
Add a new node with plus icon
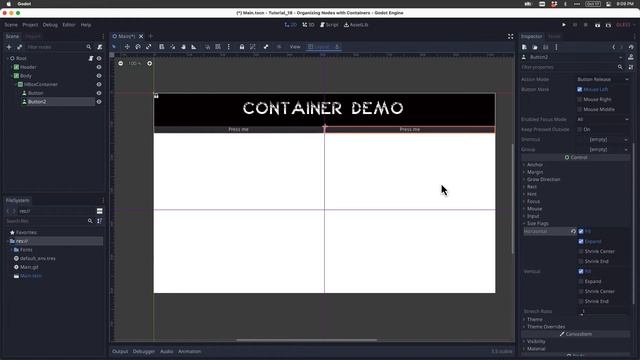tap(9, 47)
